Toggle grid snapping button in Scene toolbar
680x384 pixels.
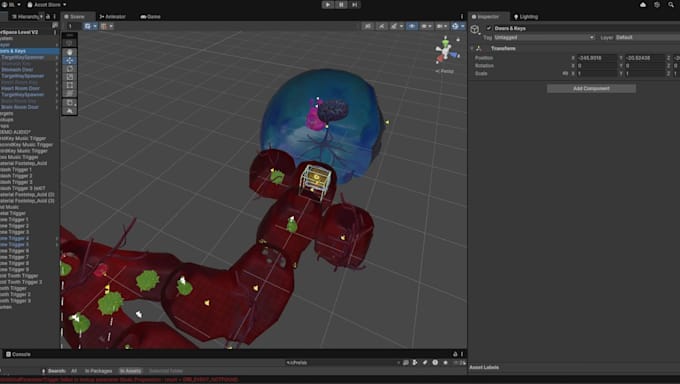click(88, 26)
